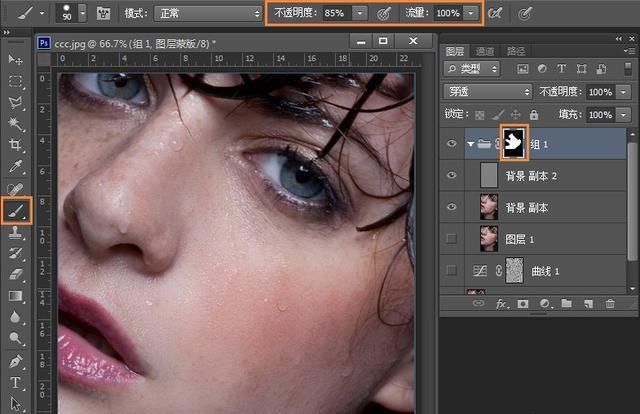Open the 类型 filter type dropdown
The width and height of the screenshot is (640, 414).
pos(472,69)
